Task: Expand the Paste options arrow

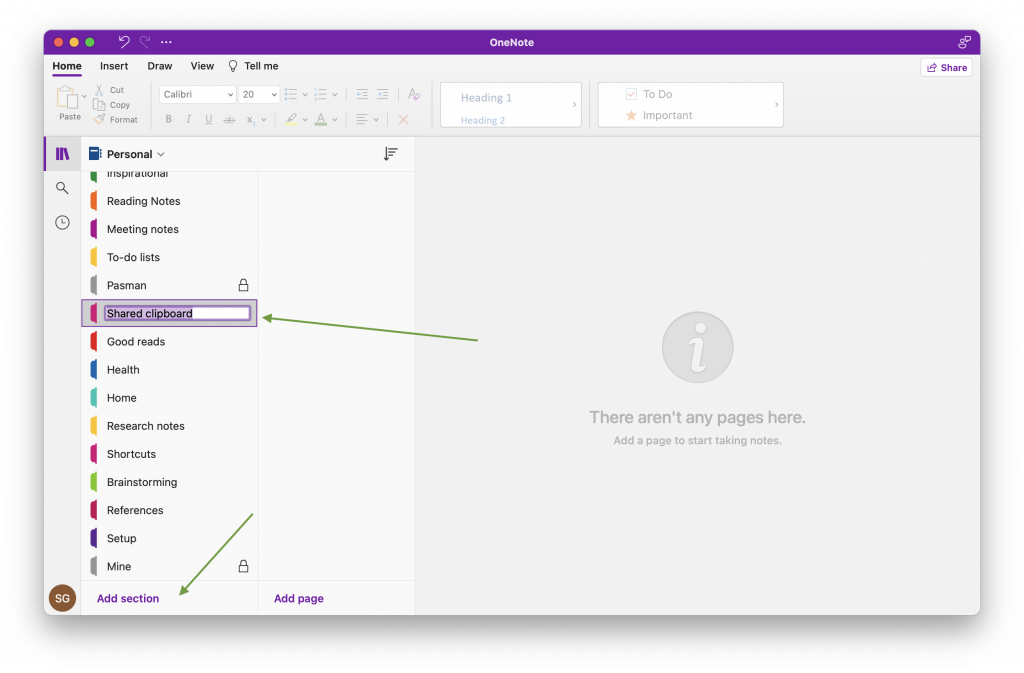Action: [84, 97]
